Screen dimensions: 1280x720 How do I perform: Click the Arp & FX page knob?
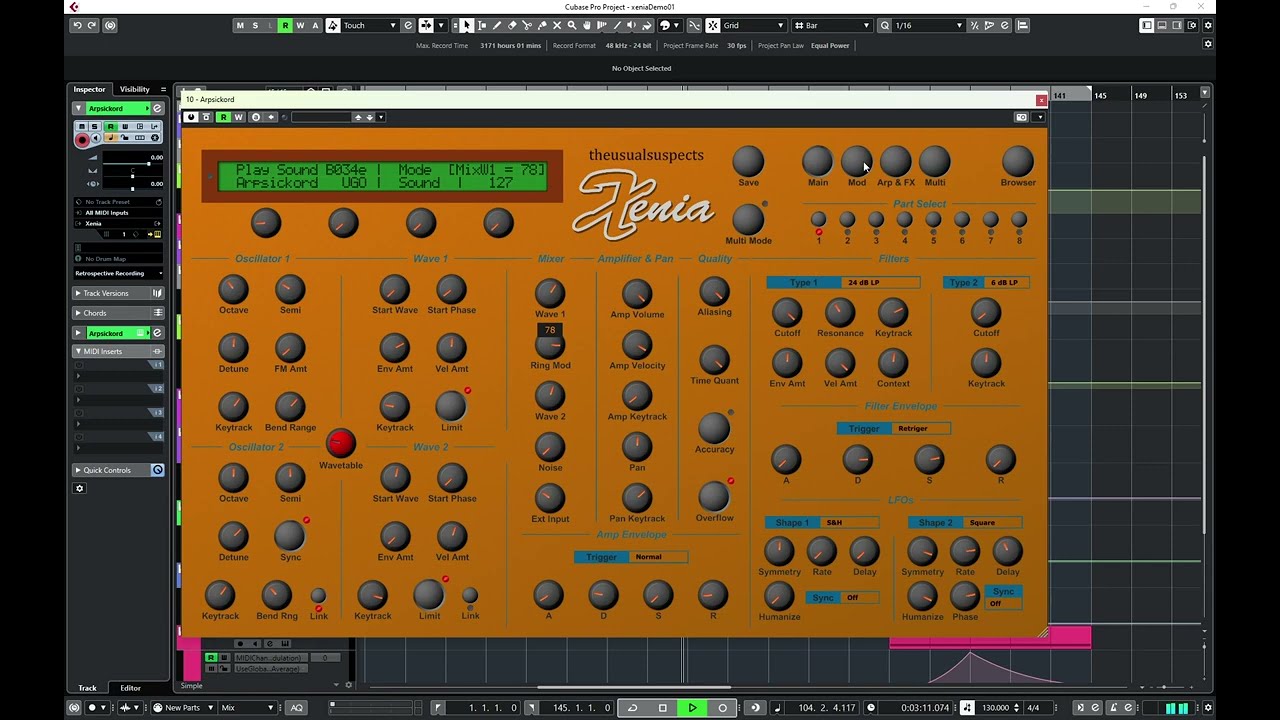895,161
